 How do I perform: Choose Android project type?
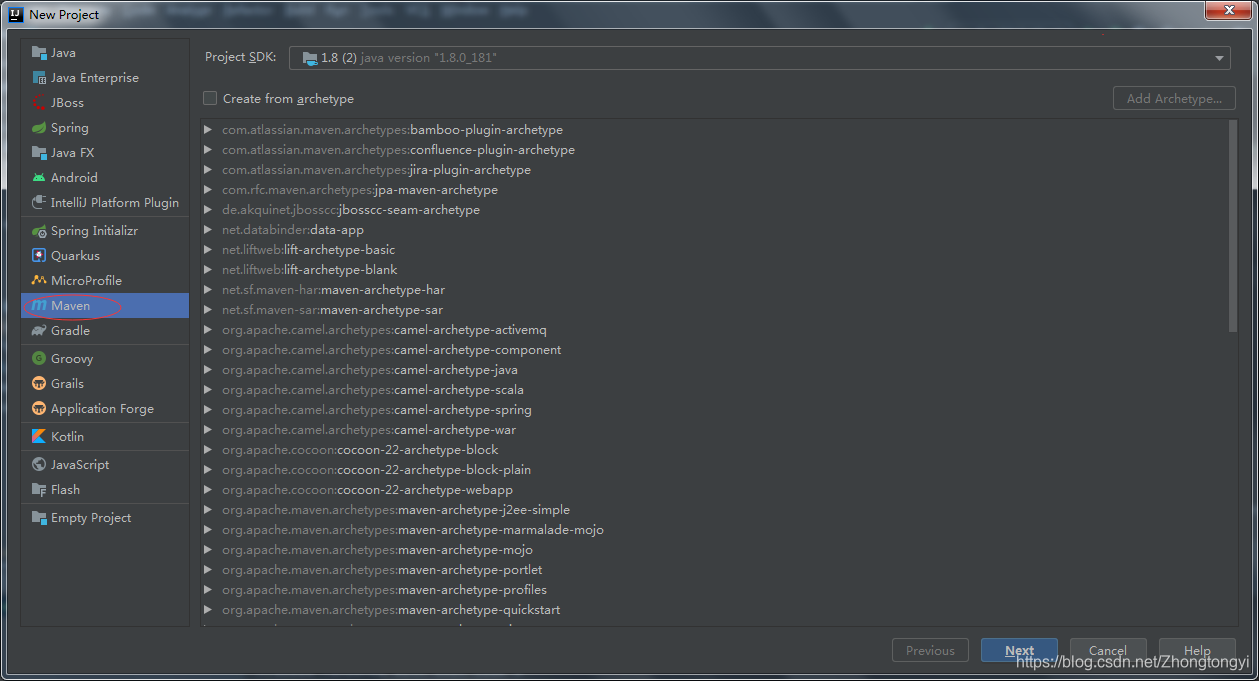105,178
